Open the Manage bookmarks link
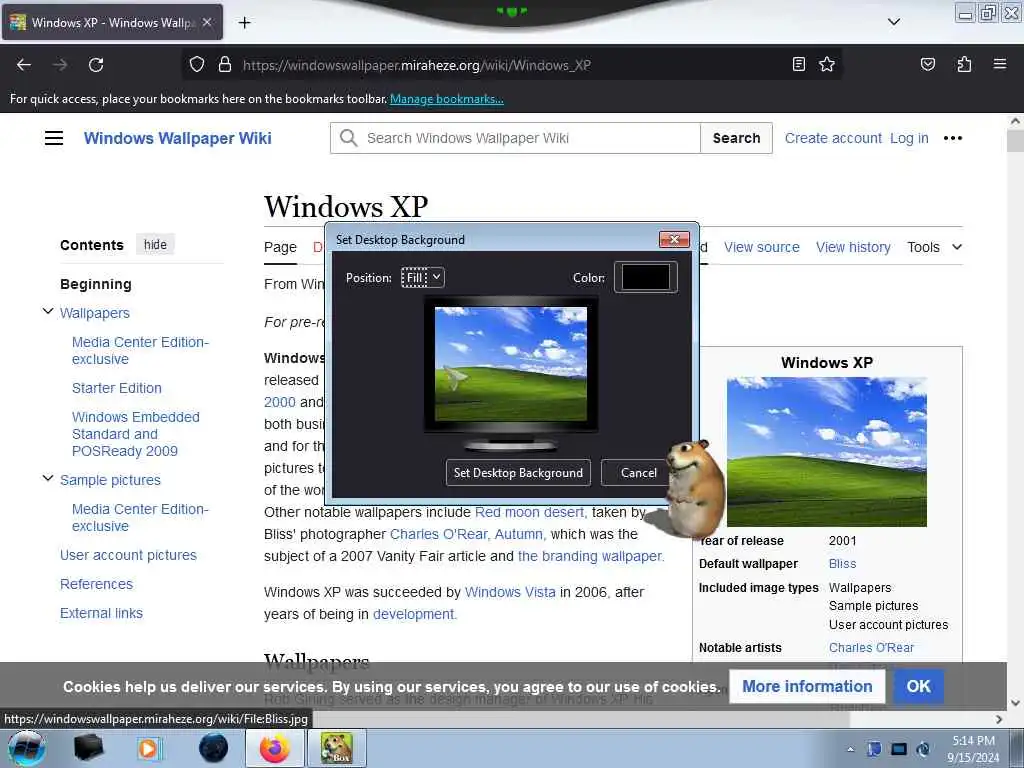This screenshot has height=768, width=1024. 447,99
